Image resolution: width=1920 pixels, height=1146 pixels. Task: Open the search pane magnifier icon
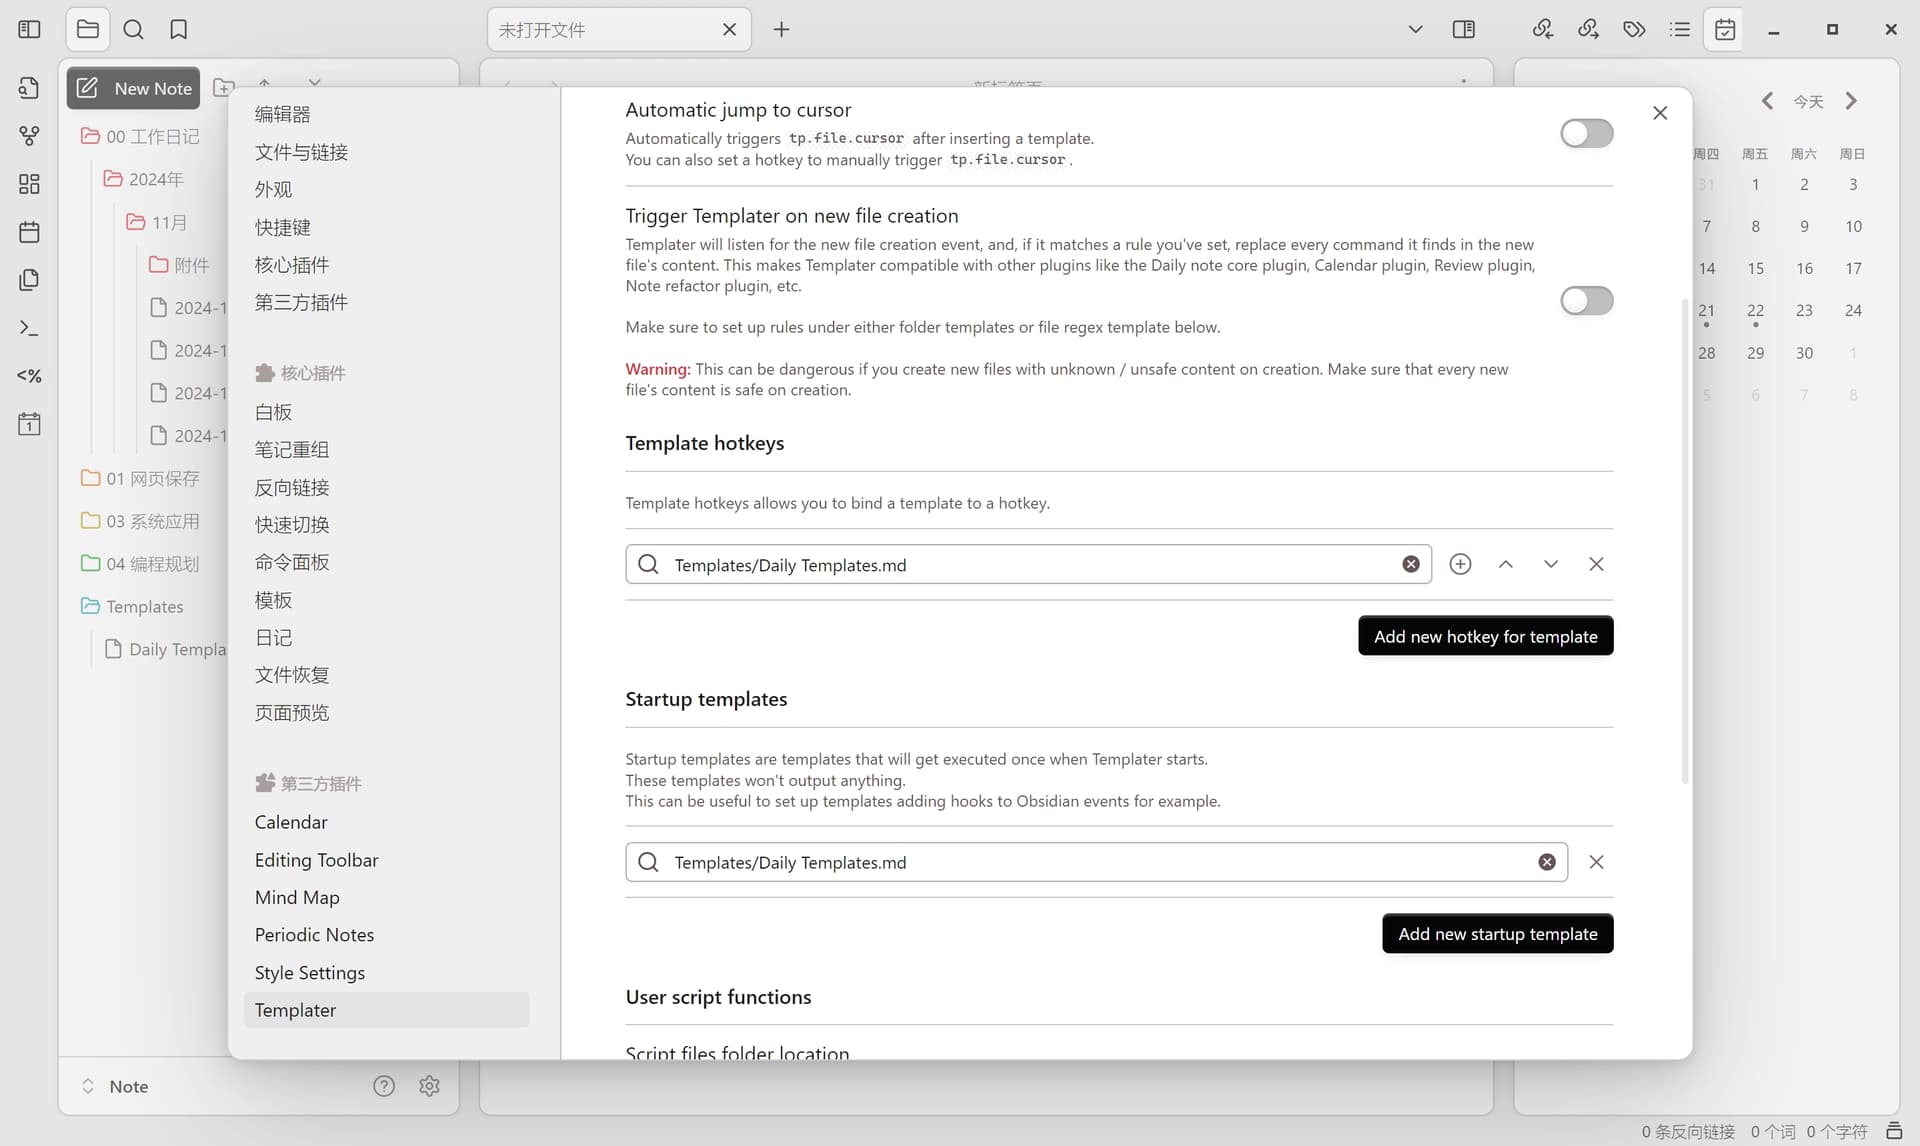click(133, 29)
